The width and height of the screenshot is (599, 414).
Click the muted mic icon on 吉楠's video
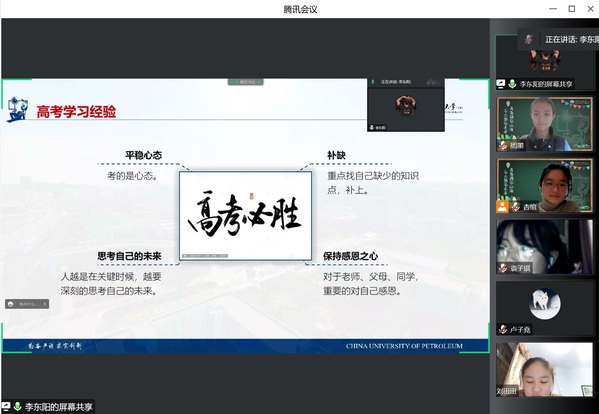tap(515, 207)
